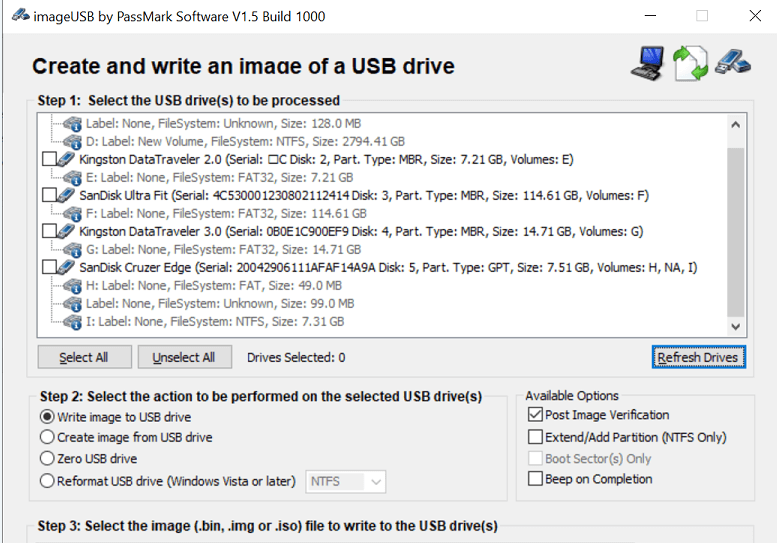Image resolution: width=777 pixels, height=543 pixels.
Task: Check the Kingston DataTraveler 2.0 checkbox
Action: 49,160
